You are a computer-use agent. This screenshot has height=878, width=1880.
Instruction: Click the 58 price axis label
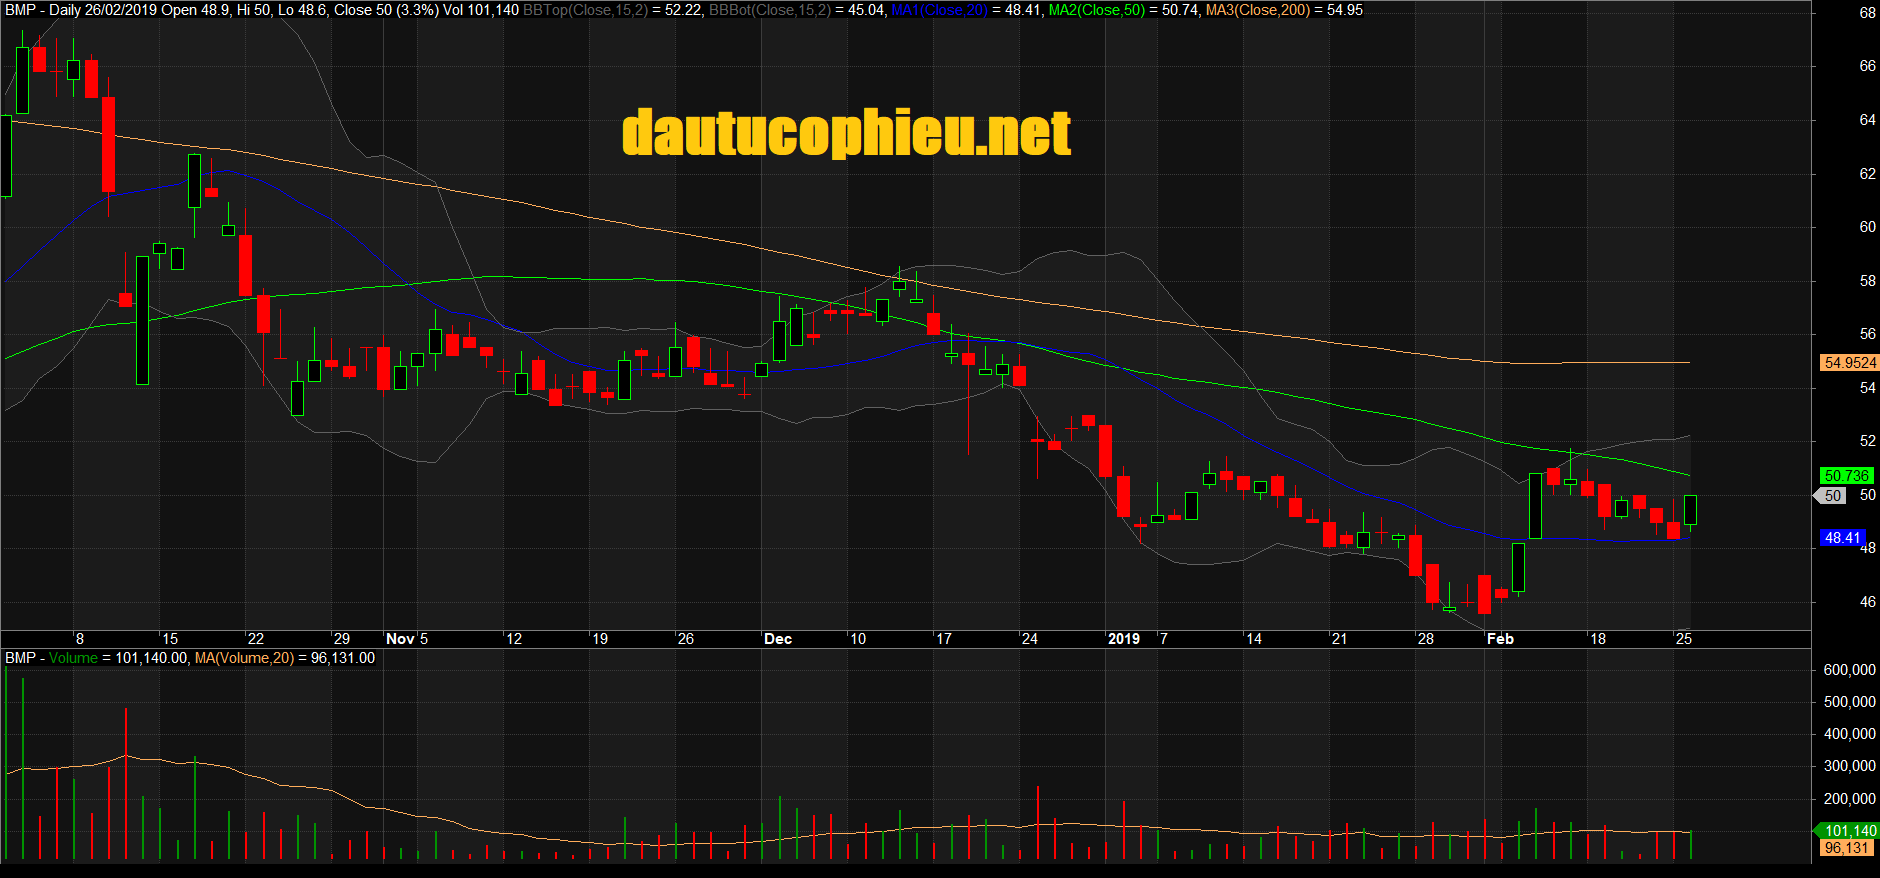1868,281
